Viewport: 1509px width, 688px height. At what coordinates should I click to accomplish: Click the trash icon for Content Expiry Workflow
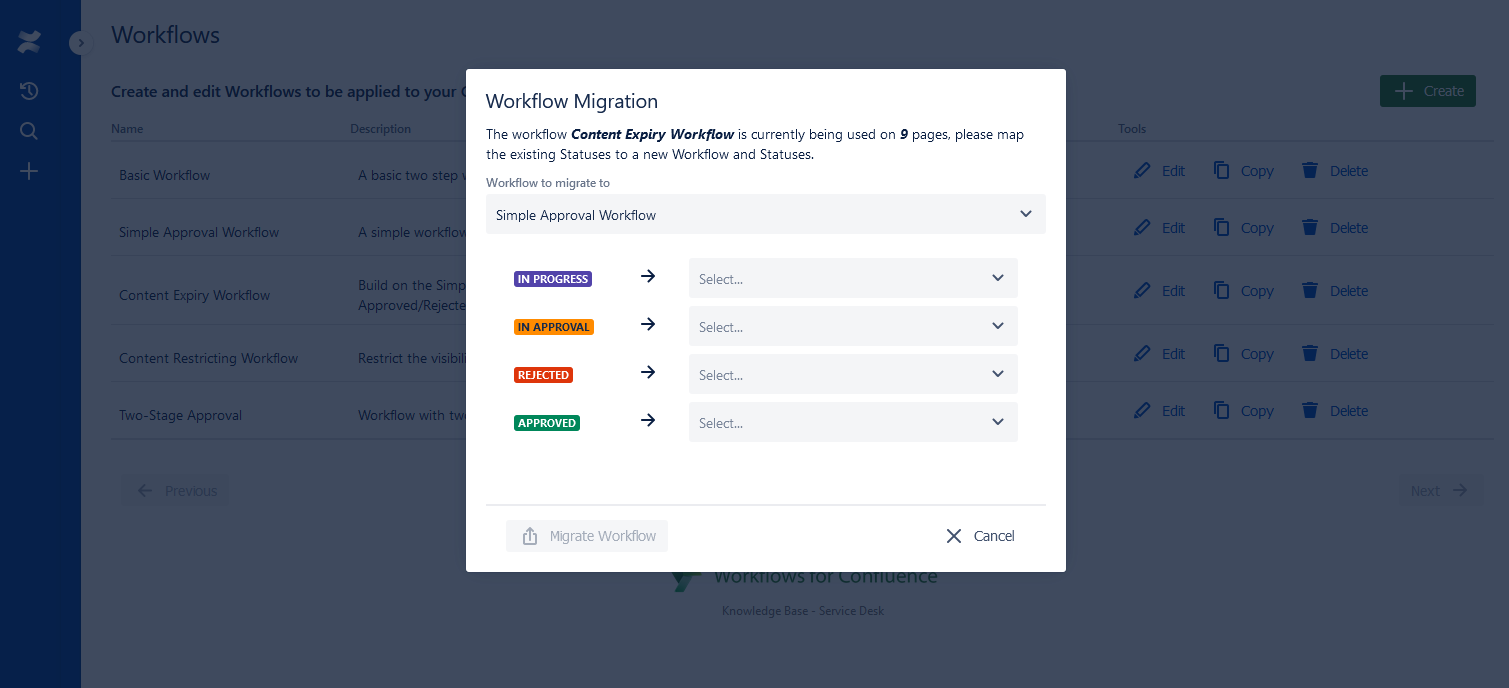[1309, 291]
